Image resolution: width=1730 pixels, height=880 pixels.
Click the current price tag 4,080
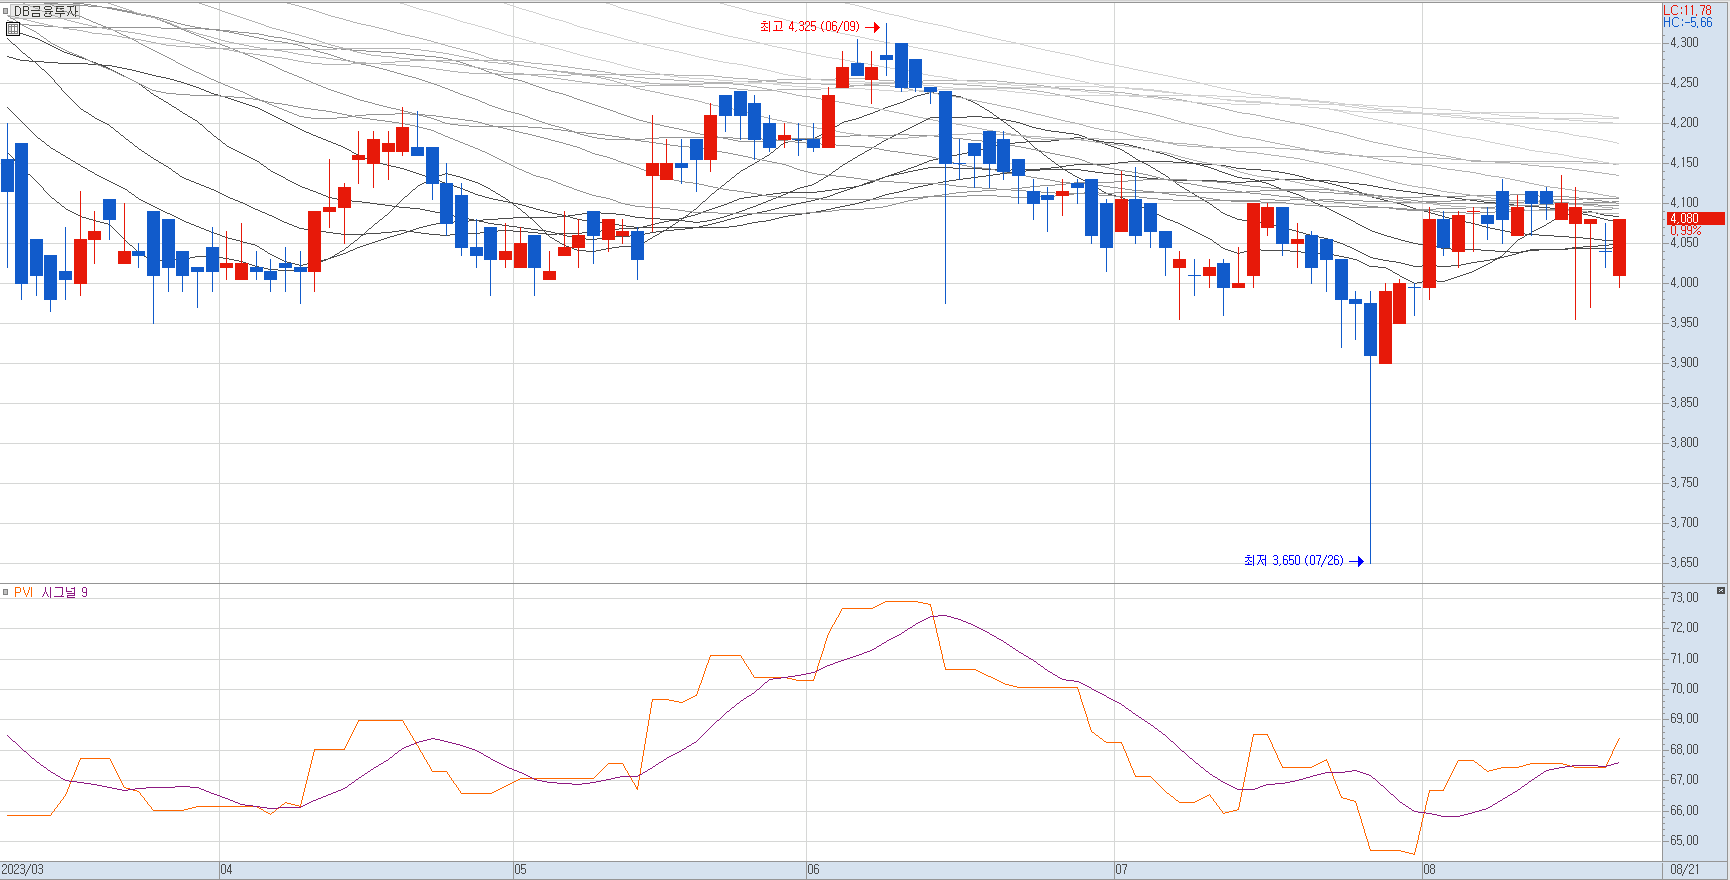pos(1696,218)
